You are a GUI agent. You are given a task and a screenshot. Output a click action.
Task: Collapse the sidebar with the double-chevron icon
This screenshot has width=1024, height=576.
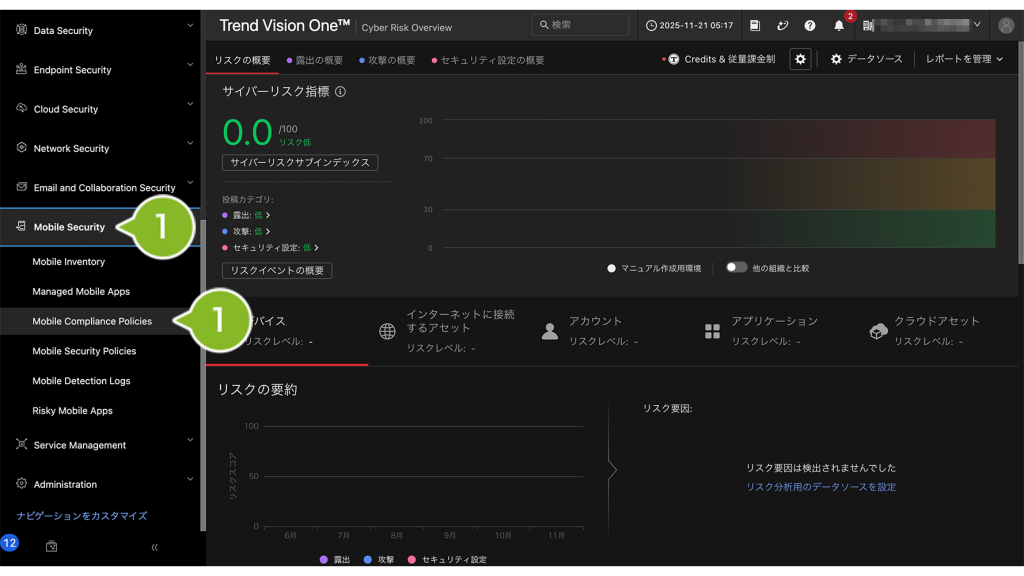[155, 547]
